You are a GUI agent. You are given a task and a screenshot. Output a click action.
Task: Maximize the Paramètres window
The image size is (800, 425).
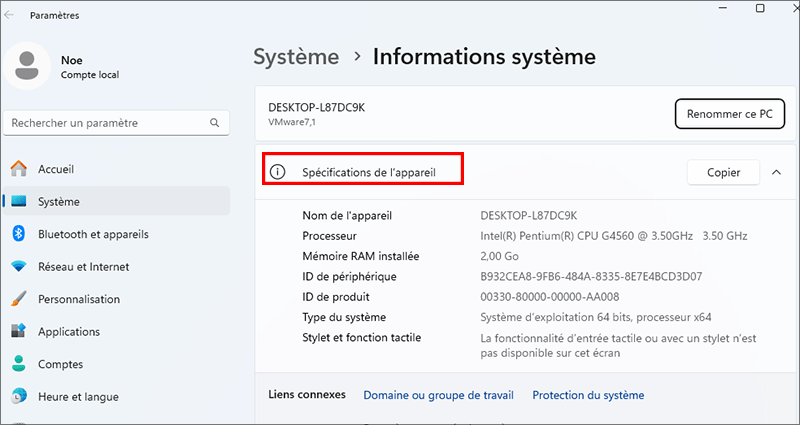760,8
